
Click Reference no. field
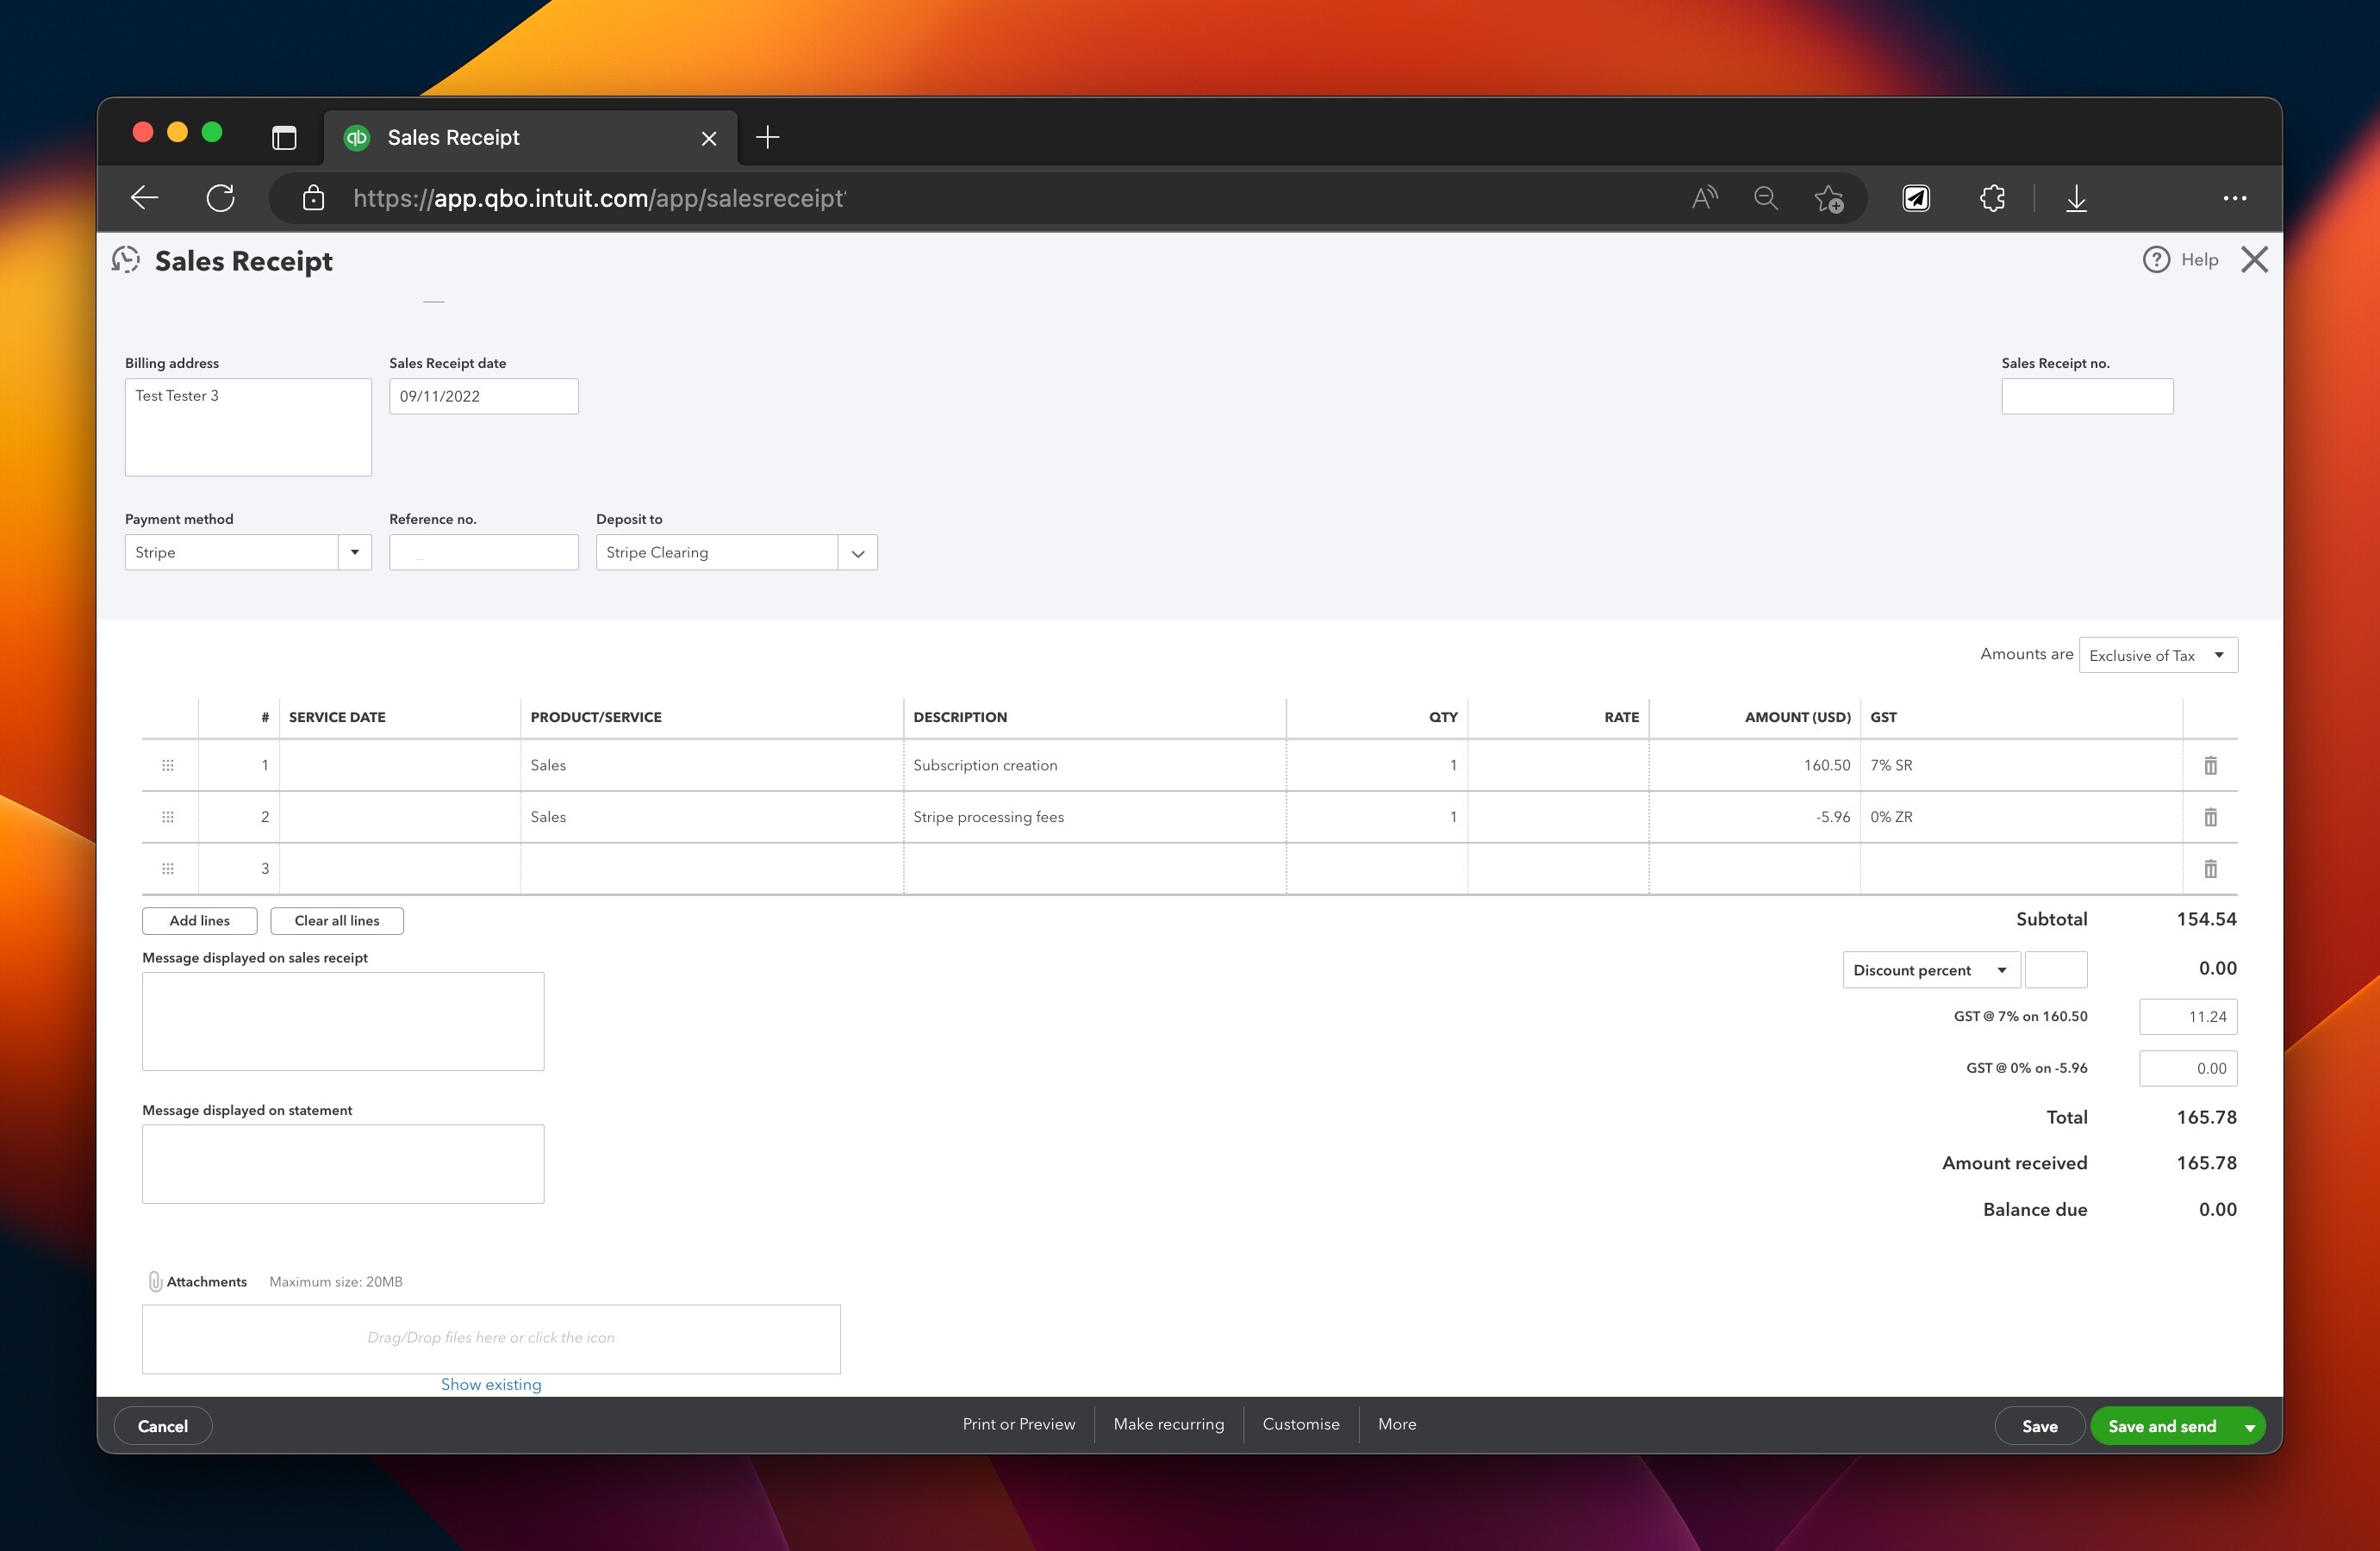pyautogui.click(x=483, y=552)
